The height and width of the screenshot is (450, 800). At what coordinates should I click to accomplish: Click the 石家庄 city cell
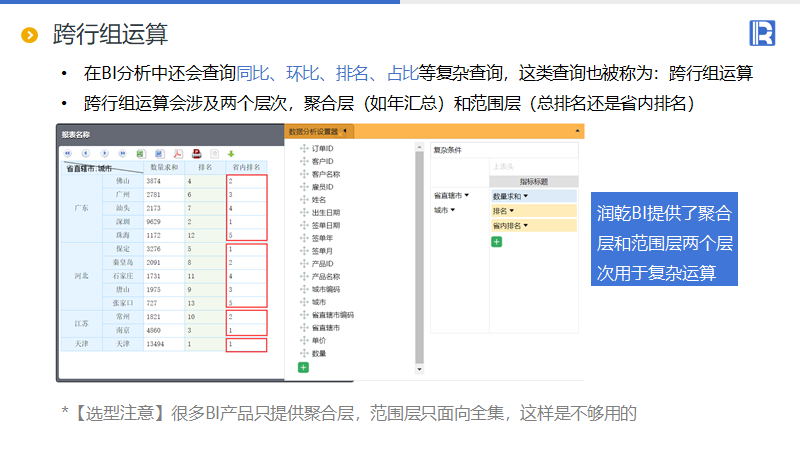(x=122, y=276)
